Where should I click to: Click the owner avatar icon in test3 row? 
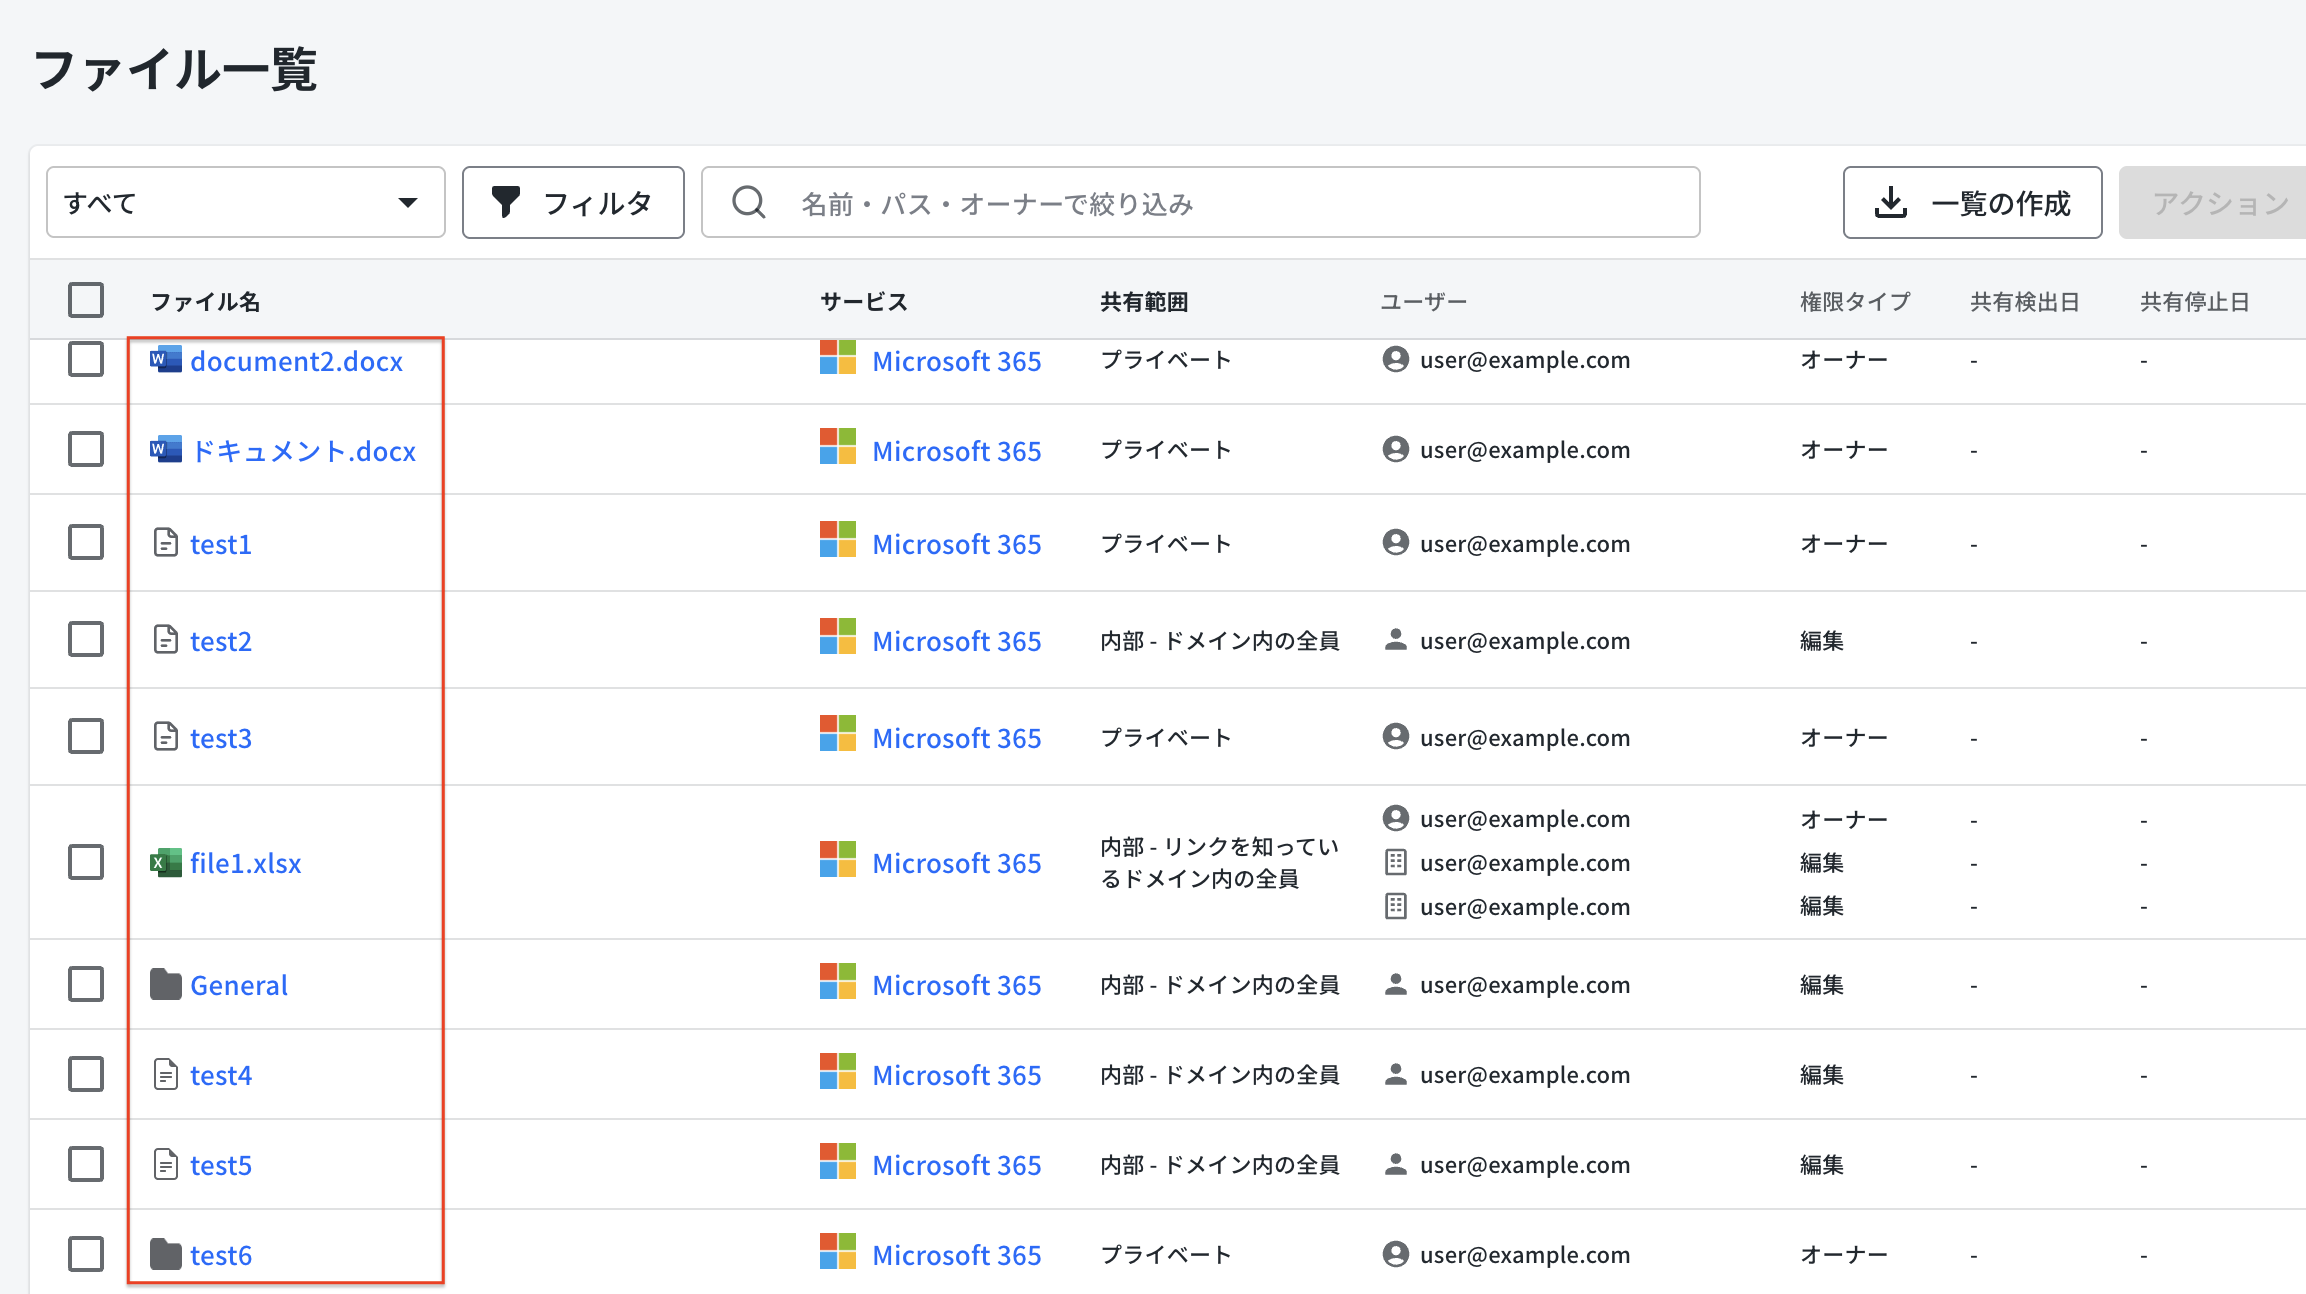(x=1396, y=737)
